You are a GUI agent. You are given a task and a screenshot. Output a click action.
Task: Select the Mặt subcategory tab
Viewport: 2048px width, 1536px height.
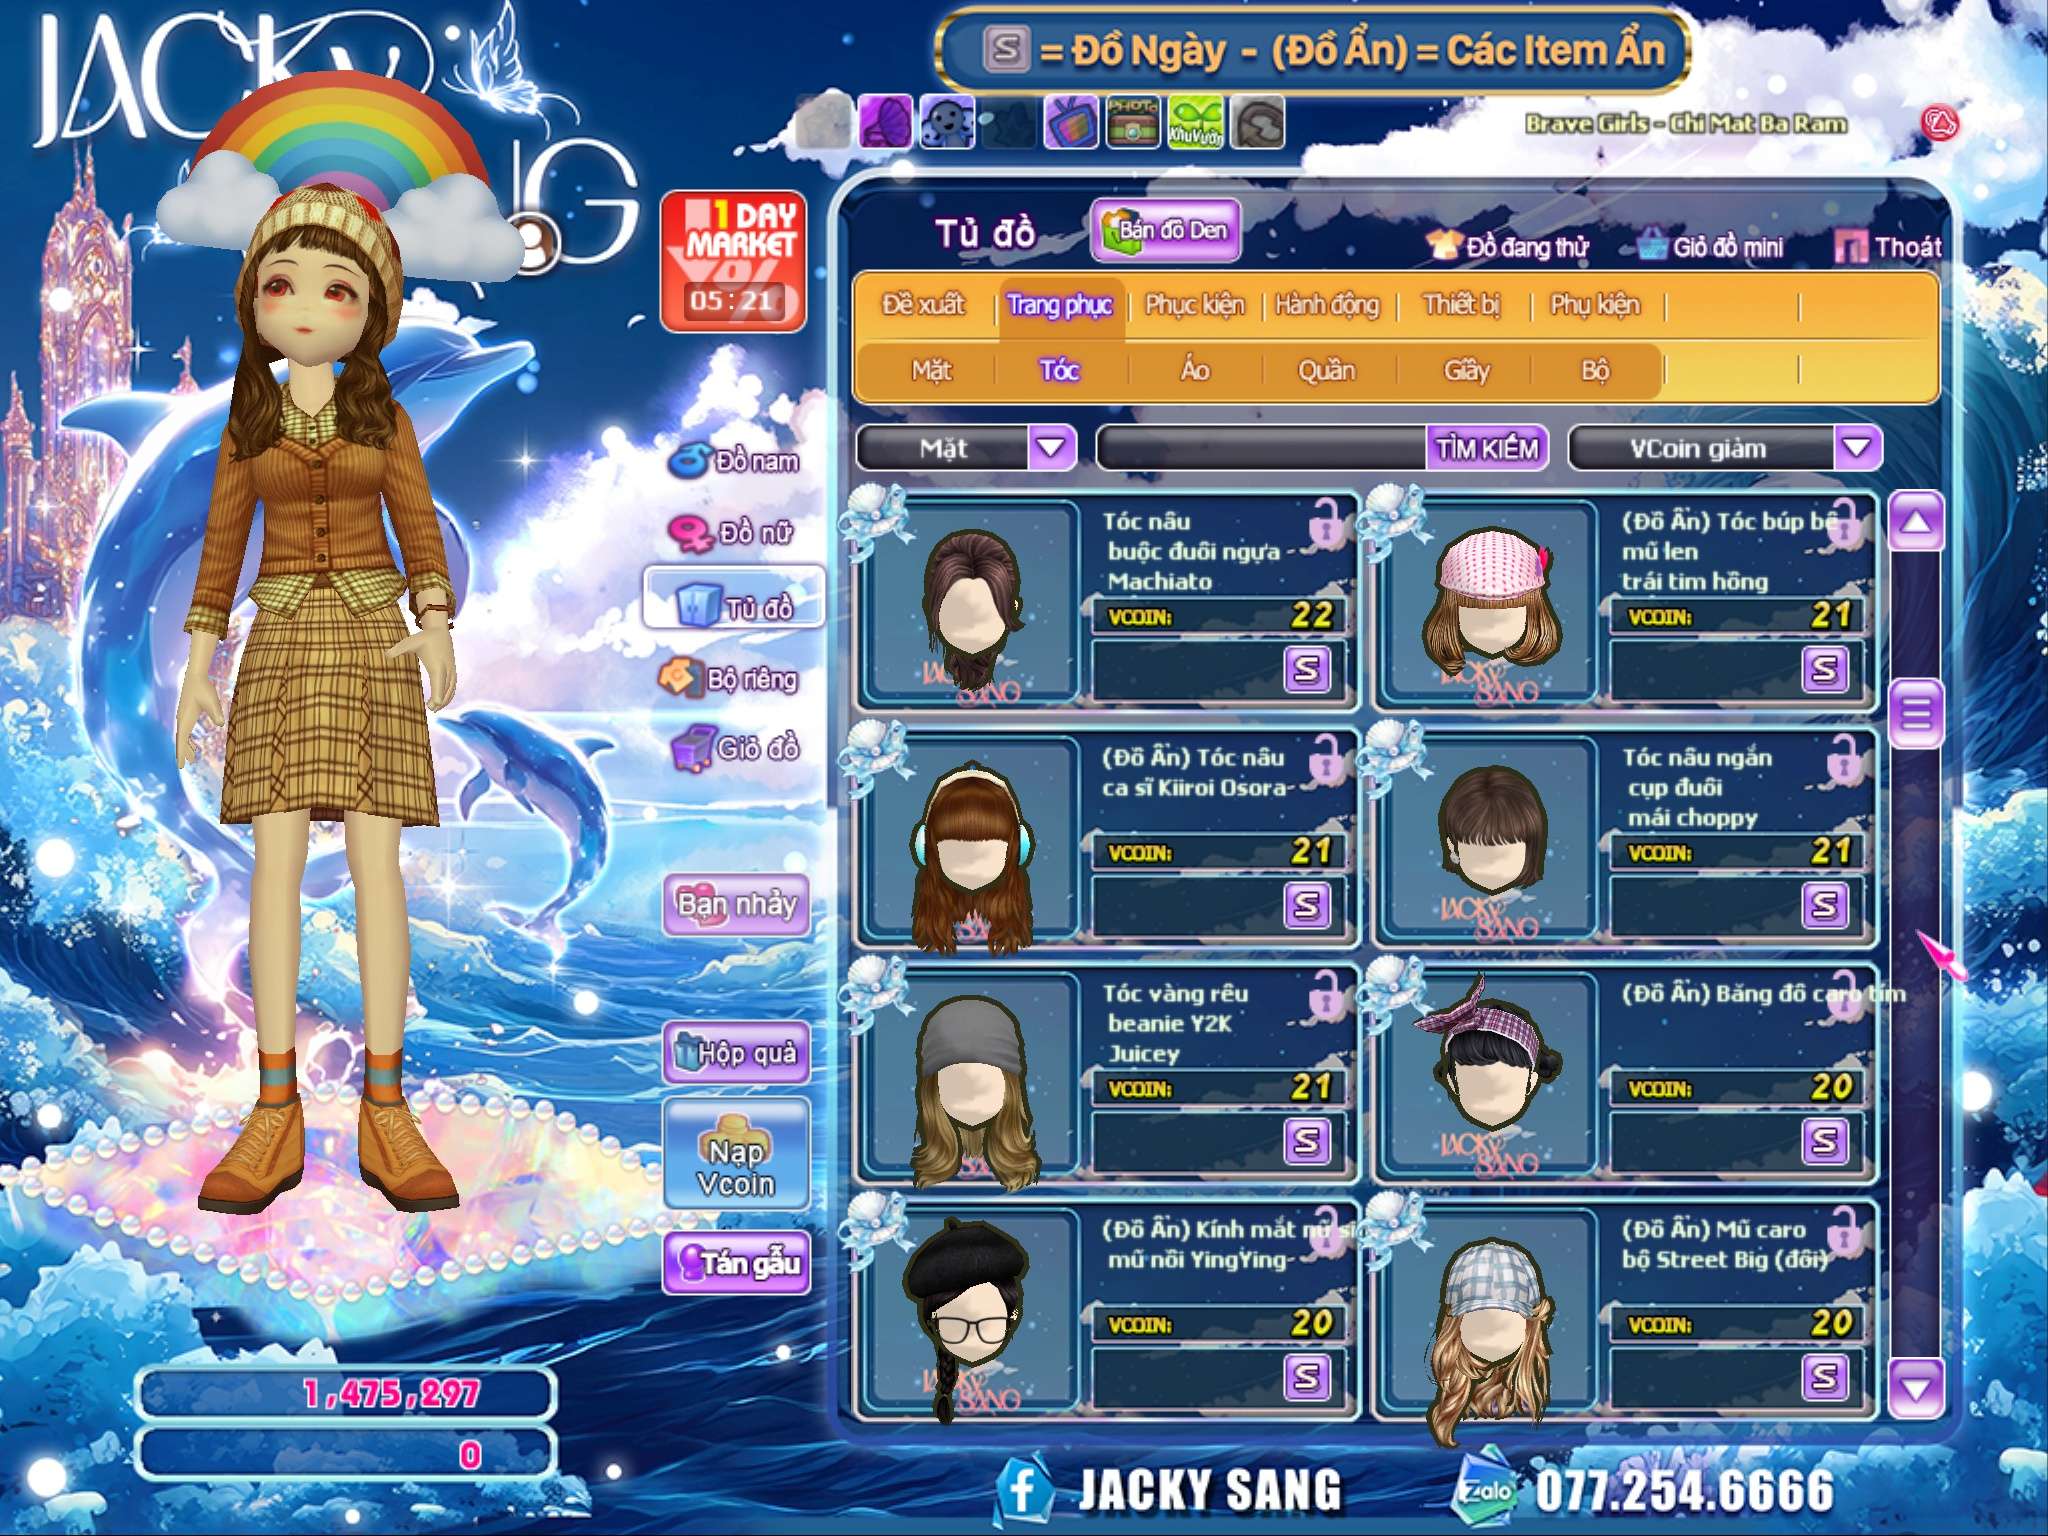coord(931,370)
